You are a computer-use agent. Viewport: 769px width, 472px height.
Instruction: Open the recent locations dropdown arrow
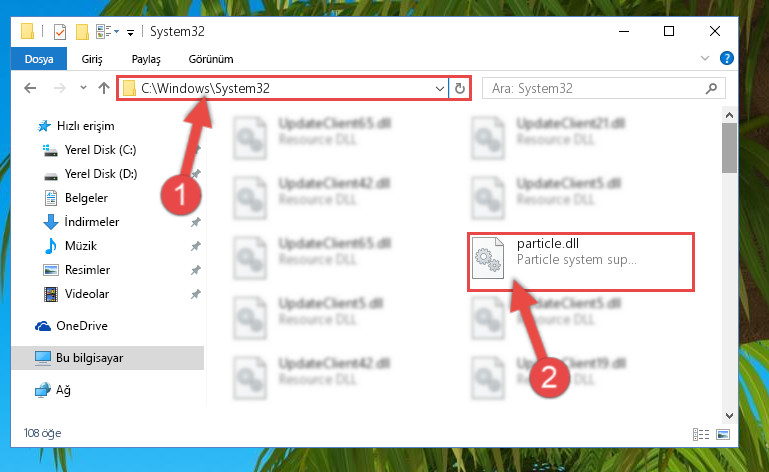click(x=83, y=88)
